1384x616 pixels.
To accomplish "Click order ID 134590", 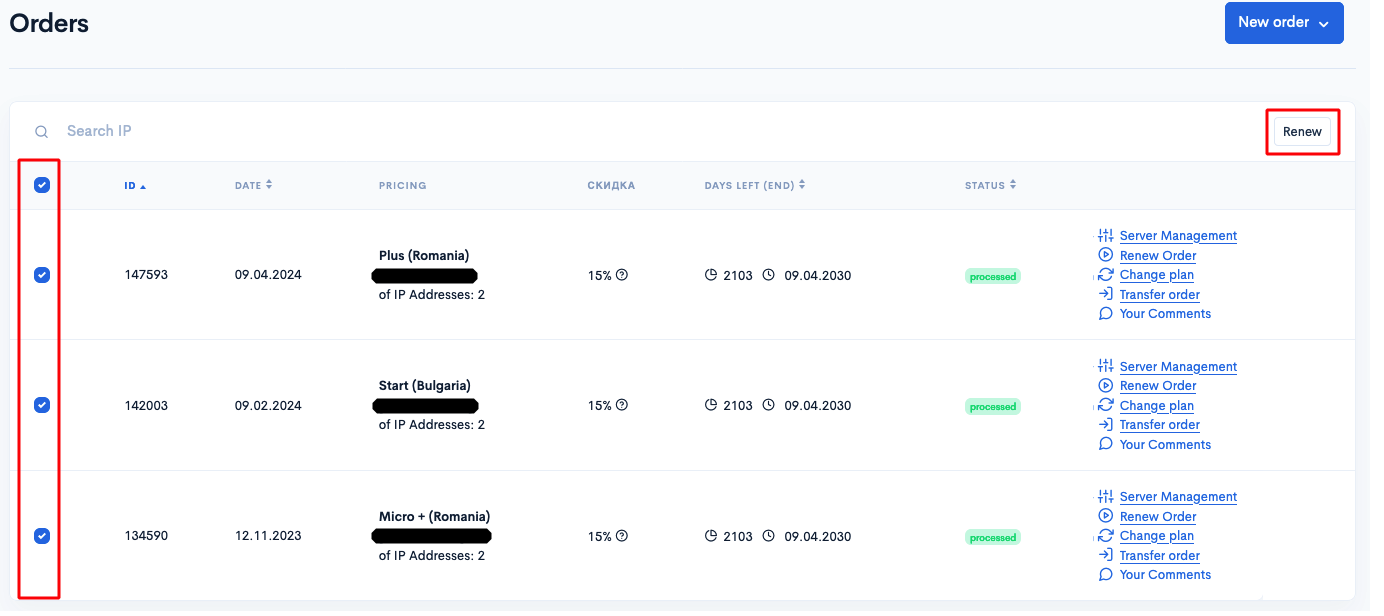I will click(x=146, y=536).
